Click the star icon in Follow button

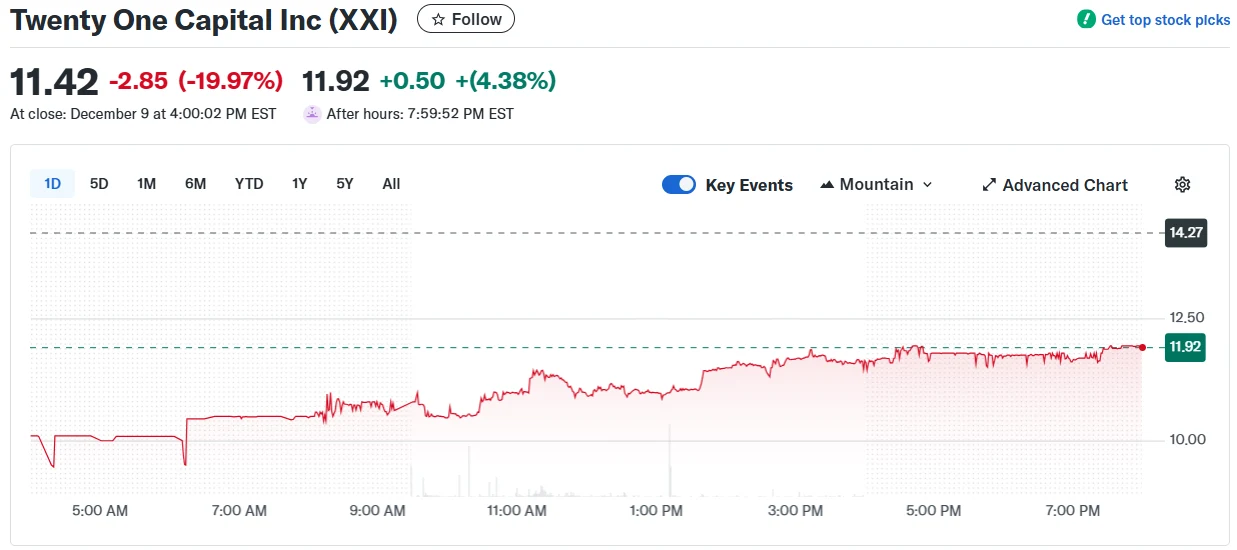tap(438, 20)
